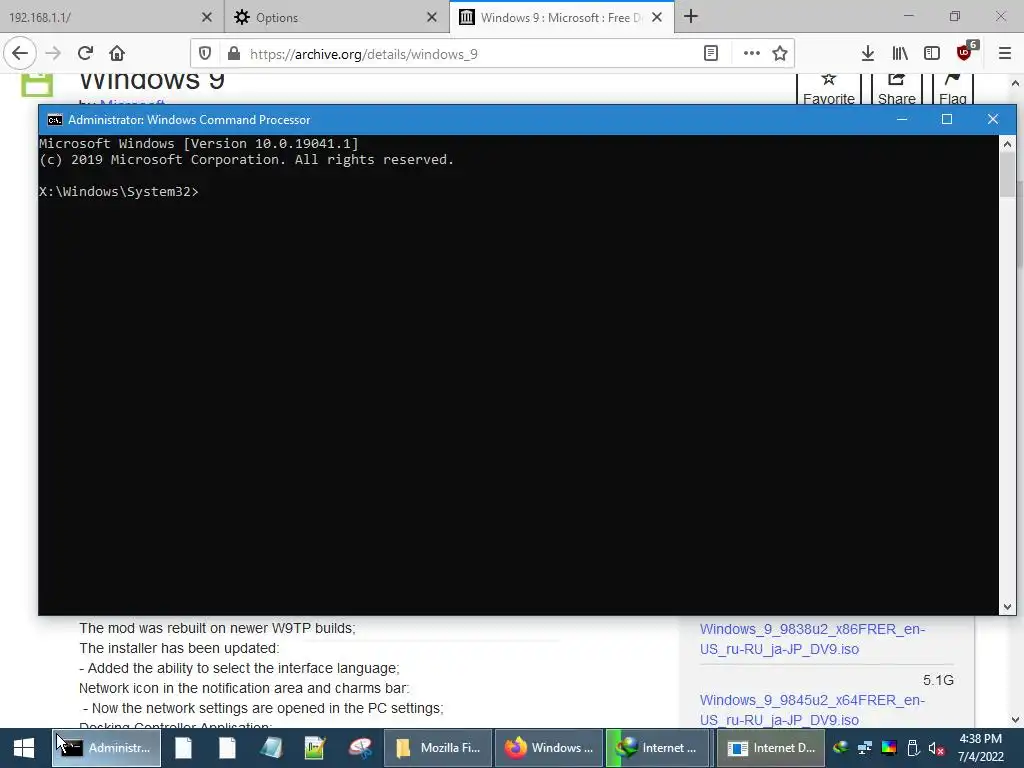Minimize the Command Processor window
This screenshot has height=768, width=1024.
tap(902, 119)
